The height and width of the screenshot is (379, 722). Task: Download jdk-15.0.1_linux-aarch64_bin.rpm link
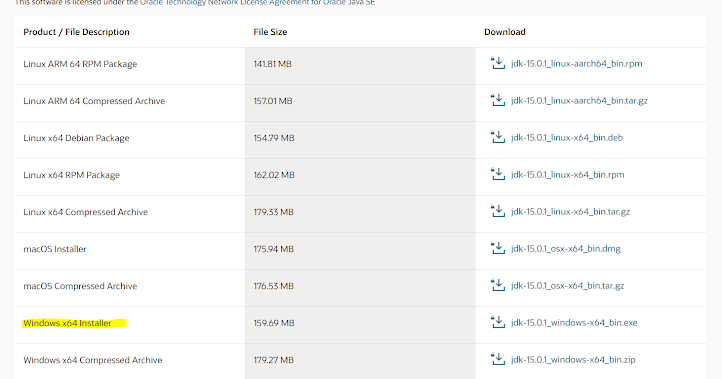click(576, 64)
